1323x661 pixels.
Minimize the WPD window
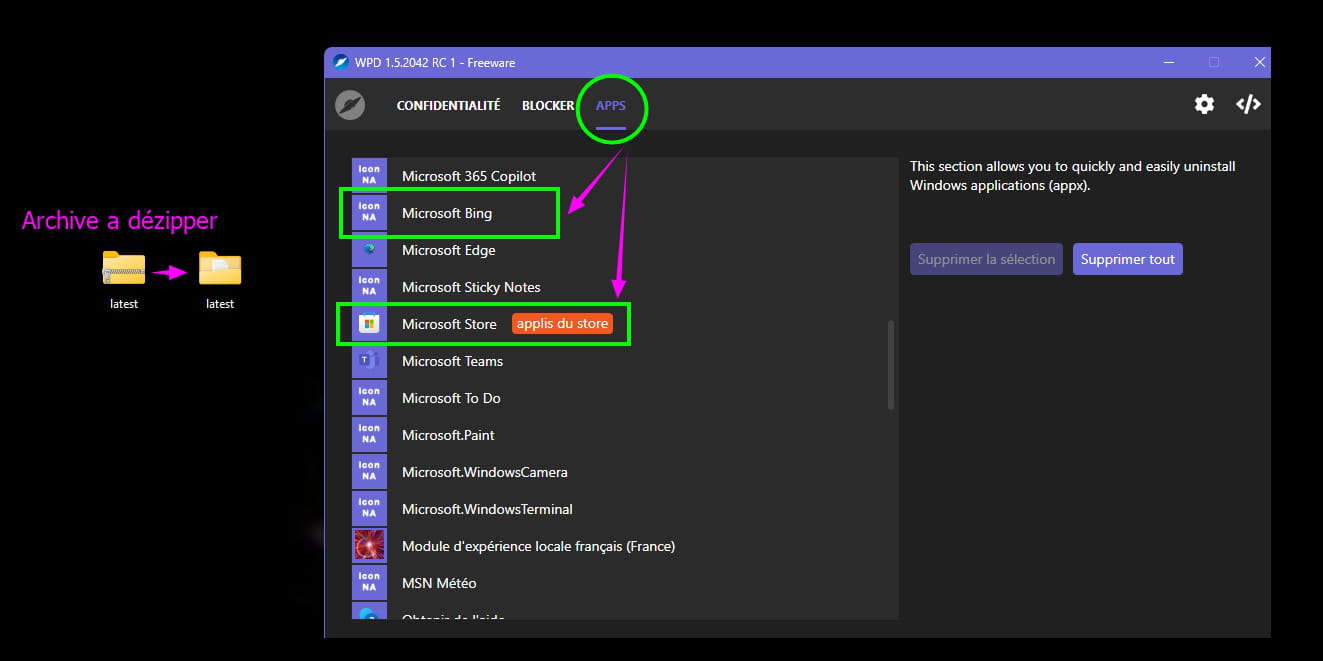tap(1169, 62)
